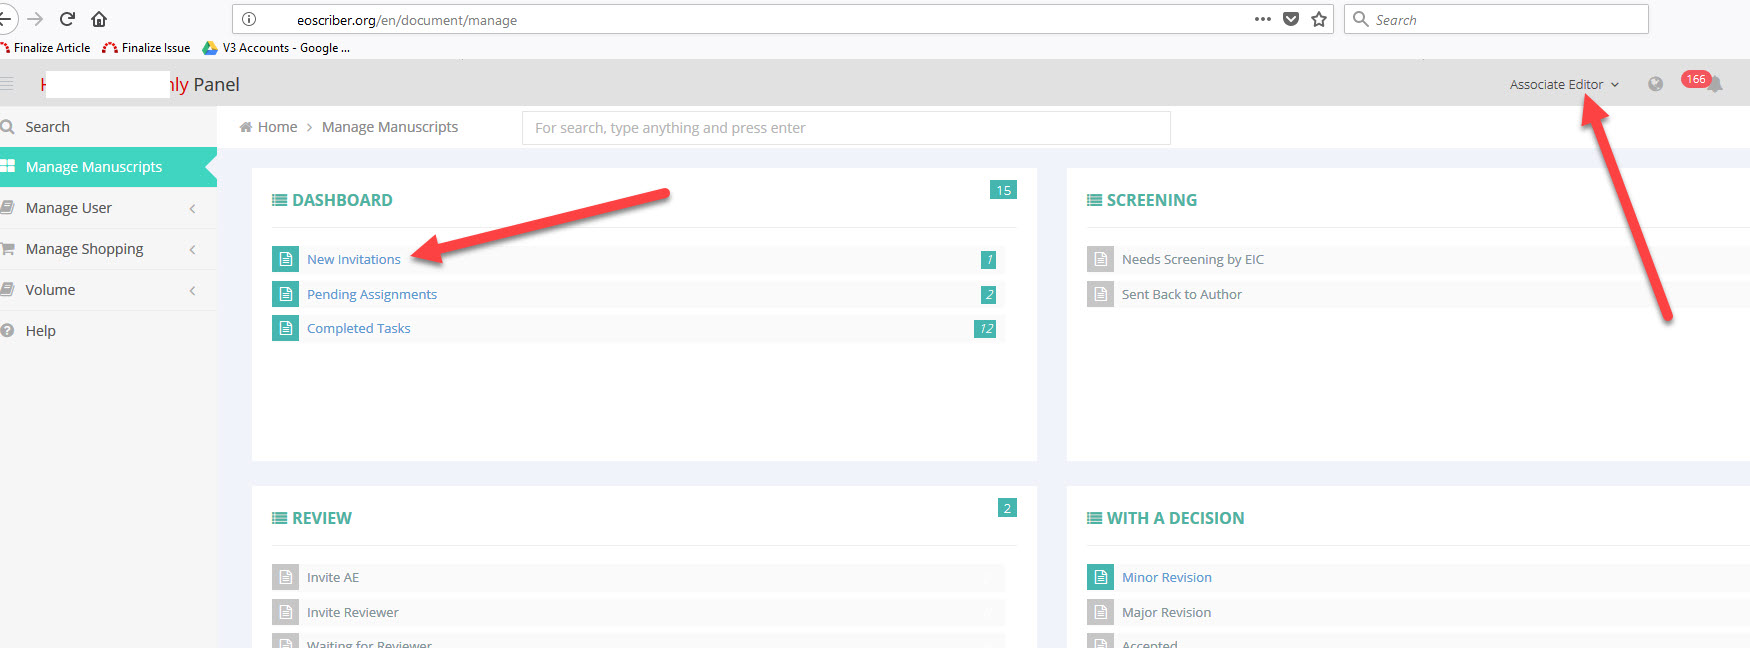Image resolution: width=1750 pixels, height=648 pixels.
Task: Click the Pending Assignments document icon
Action: tap(285, 294)
